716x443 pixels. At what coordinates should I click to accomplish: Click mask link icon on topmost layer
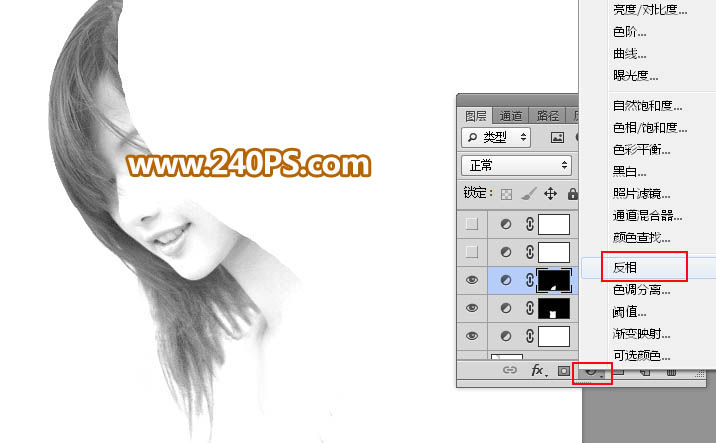tap(530, 224)
